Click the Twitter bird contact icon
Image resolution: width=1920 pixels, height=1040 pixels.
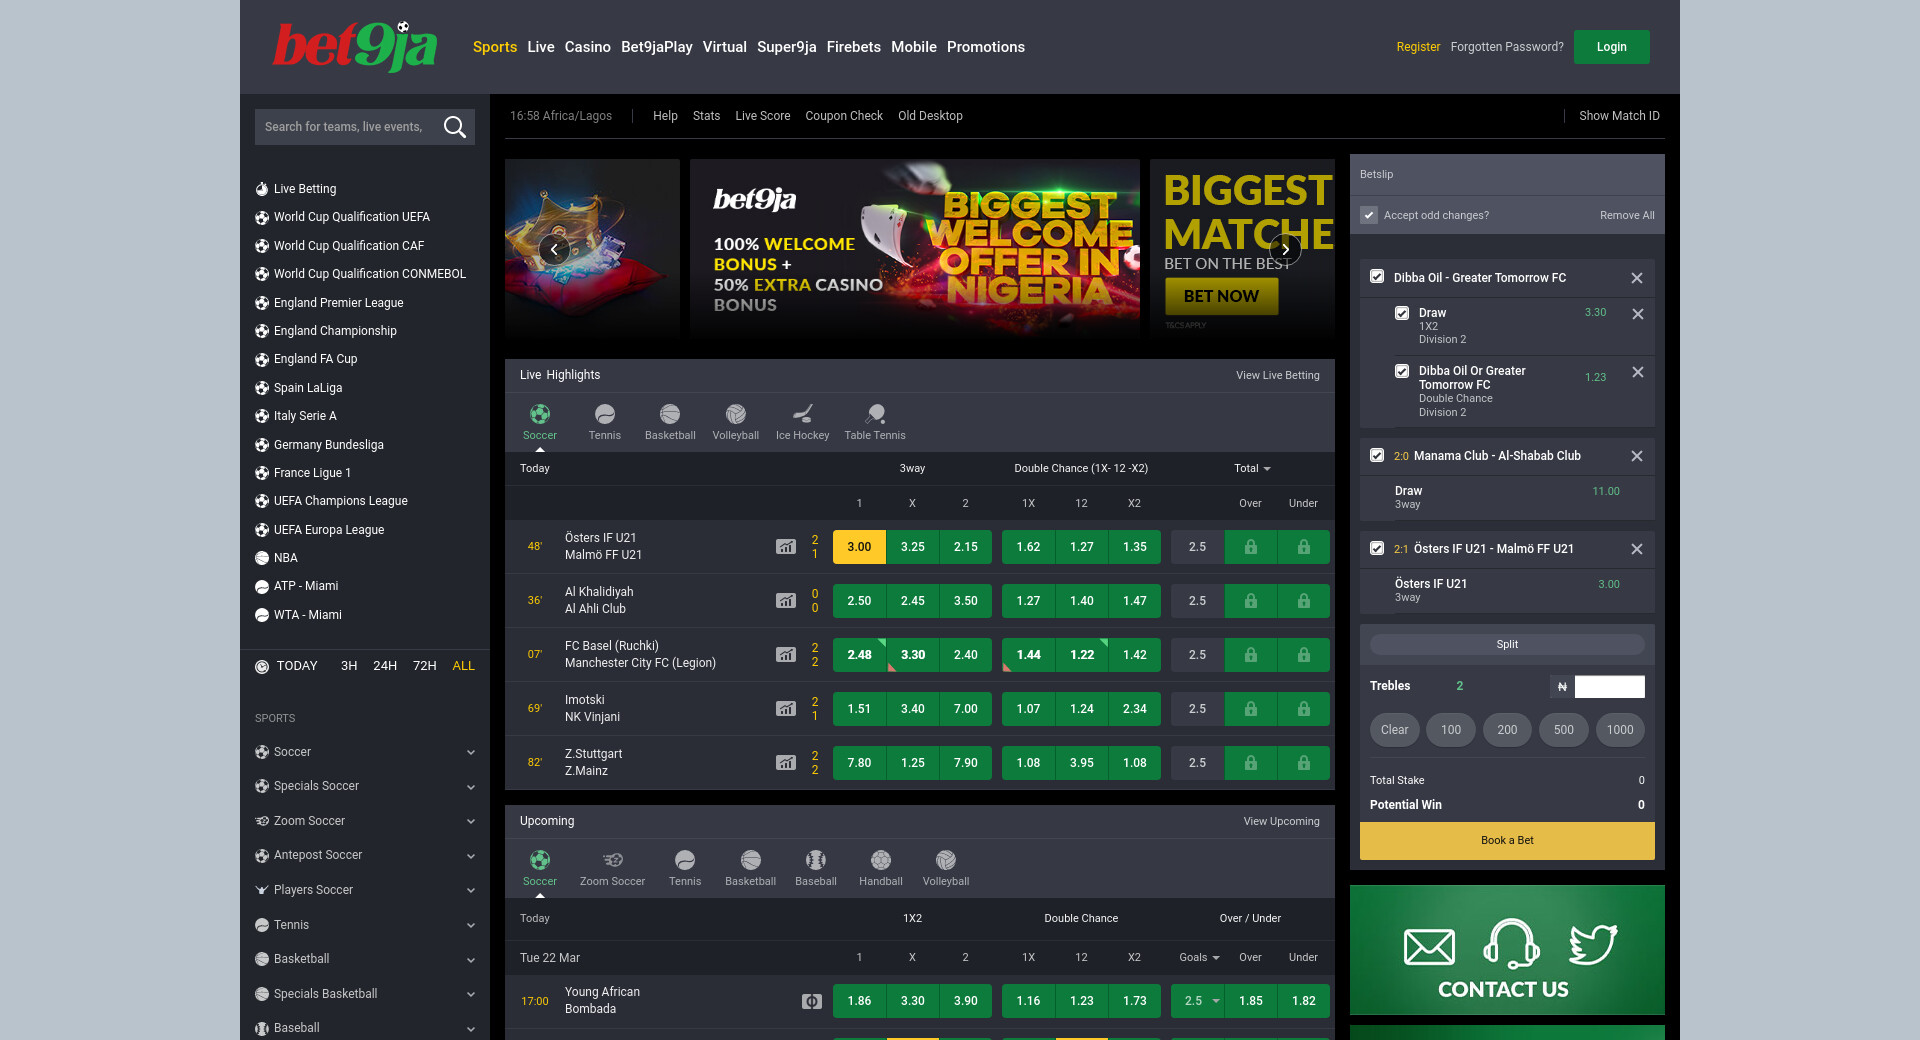[x=1592, y=945]
